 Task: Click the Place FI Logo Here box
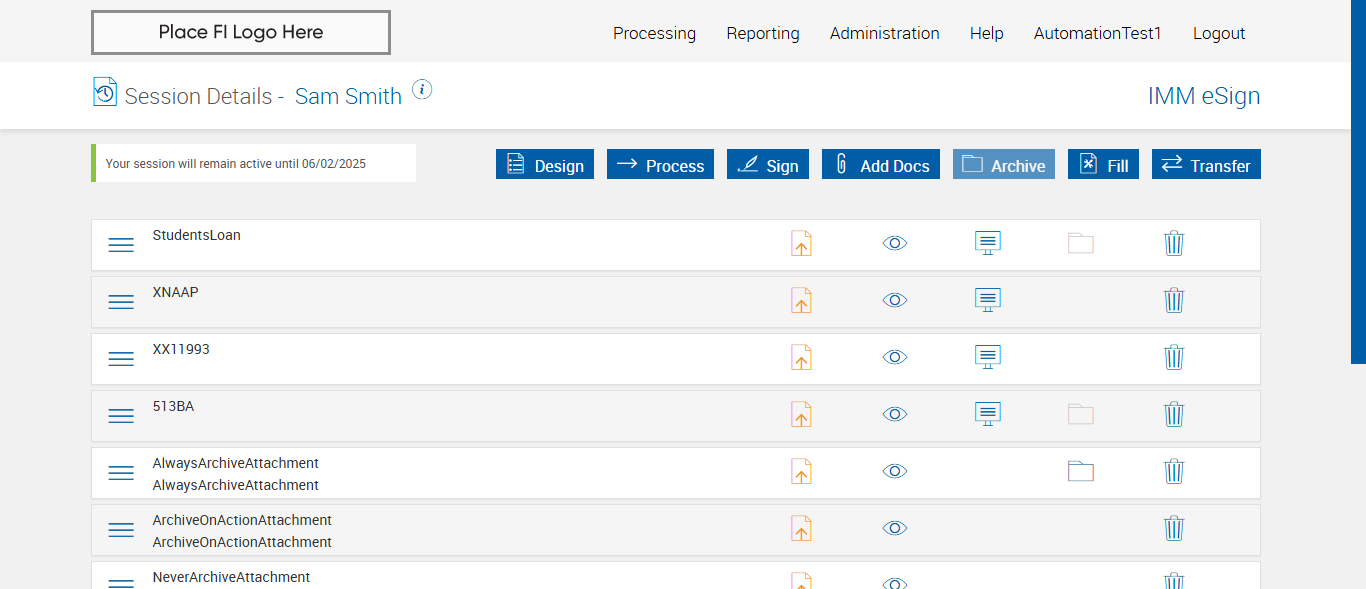tap(241, 32)
